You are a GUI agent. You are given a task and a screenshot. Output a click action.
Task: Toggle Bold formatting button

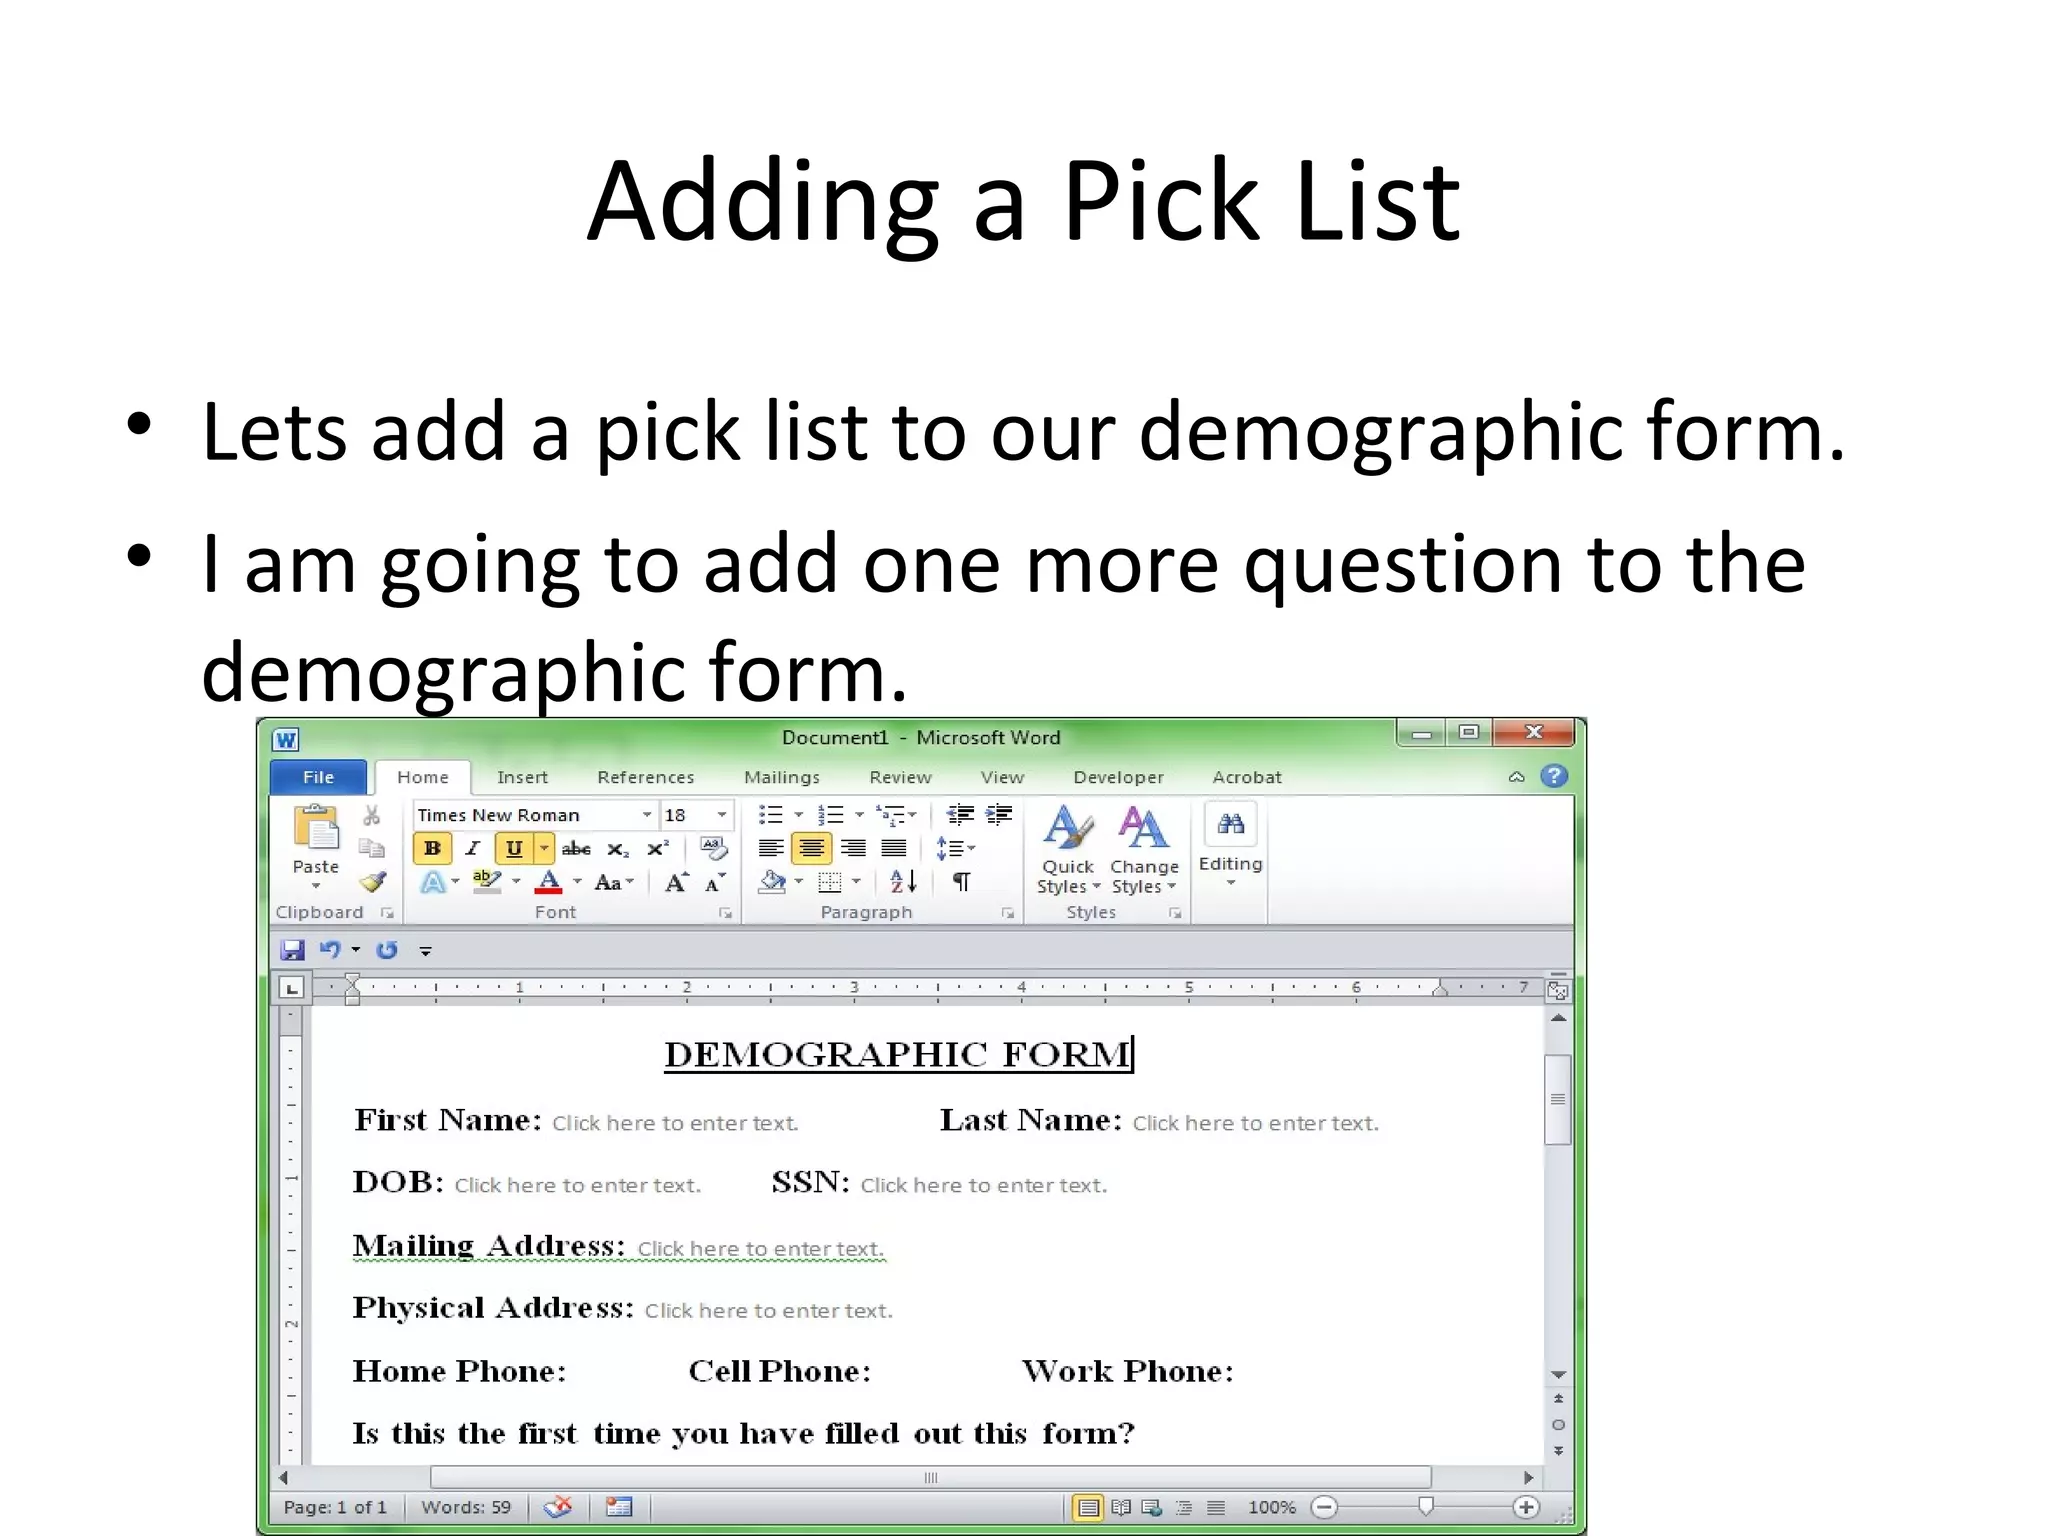click(432, 849)
